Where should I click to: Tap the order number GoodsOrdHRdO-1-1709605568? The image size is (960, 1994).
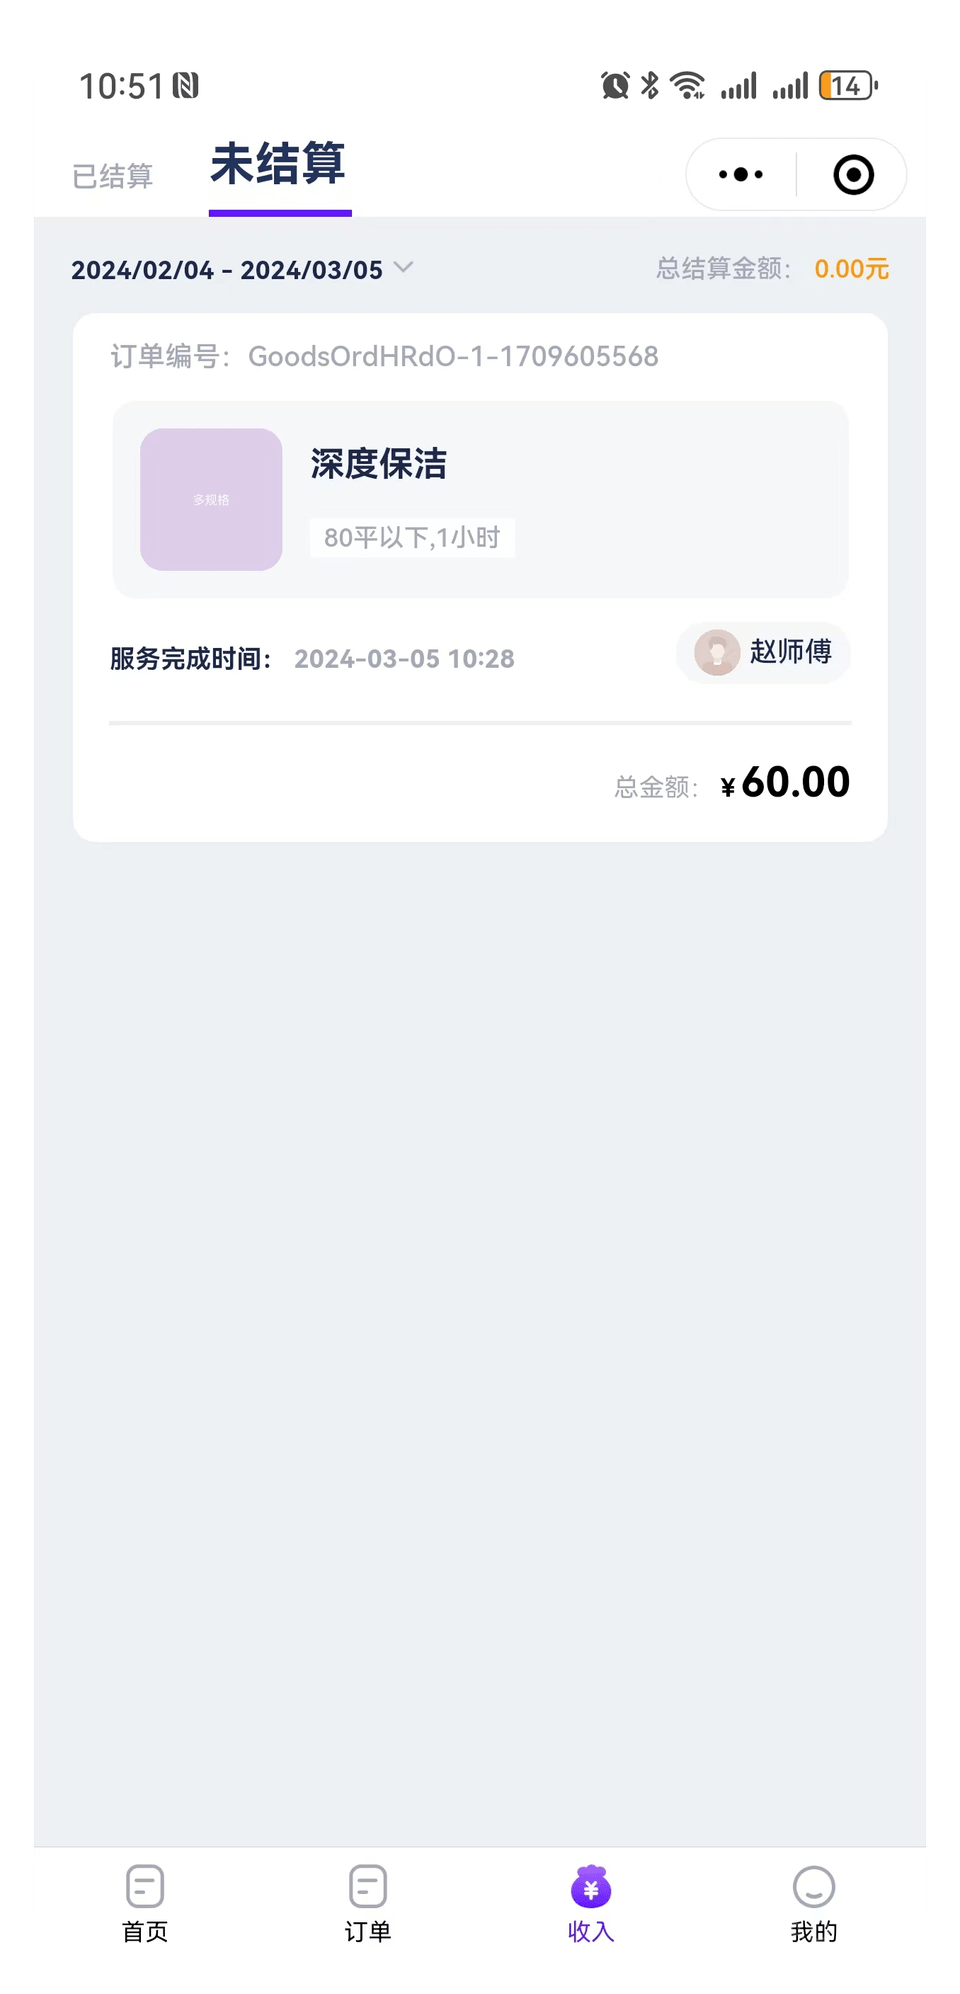(453, 357)
